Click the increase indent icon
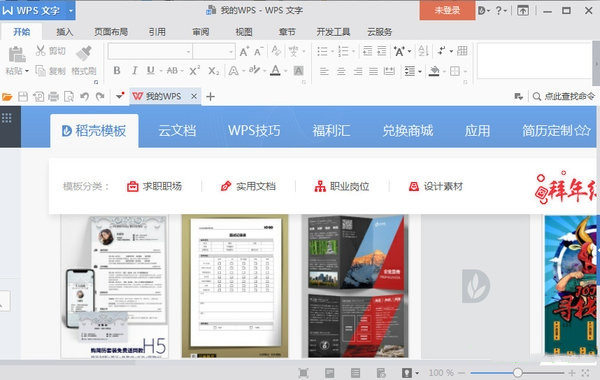This screenshot has height=380, width=600. [382, 51]
